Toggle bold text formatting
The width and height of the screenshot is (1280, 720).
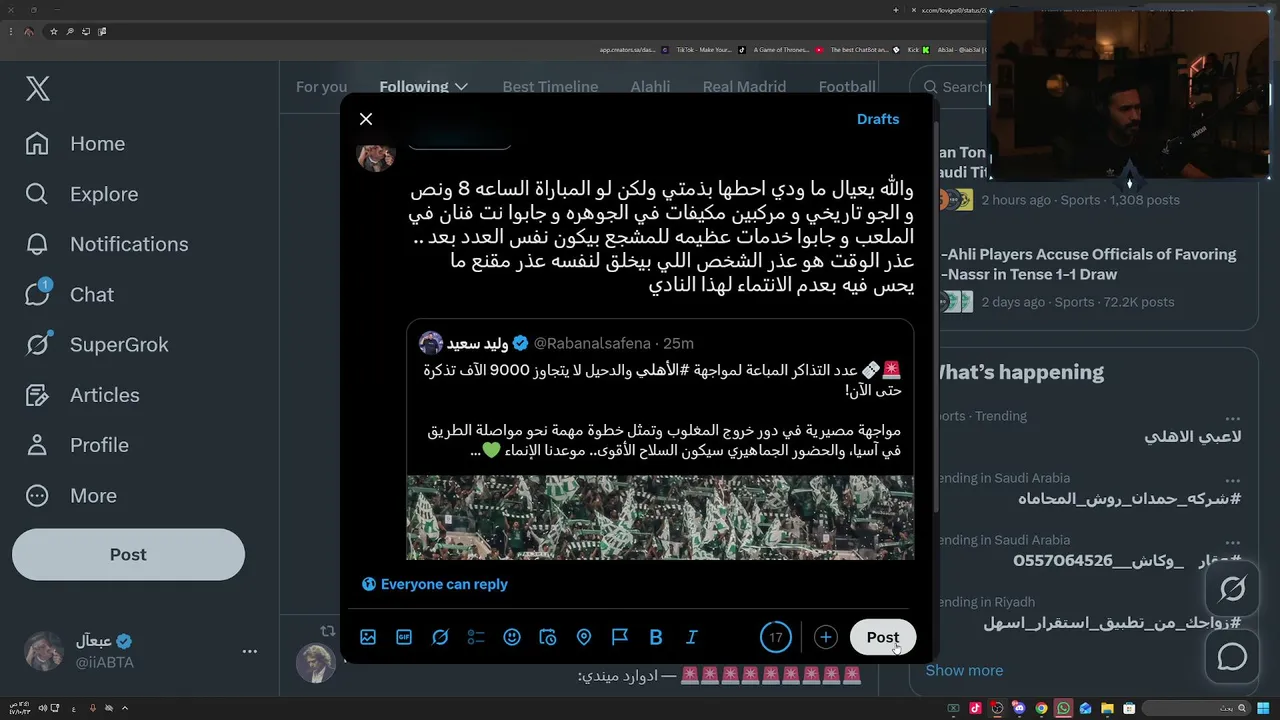tap(656, 637)
